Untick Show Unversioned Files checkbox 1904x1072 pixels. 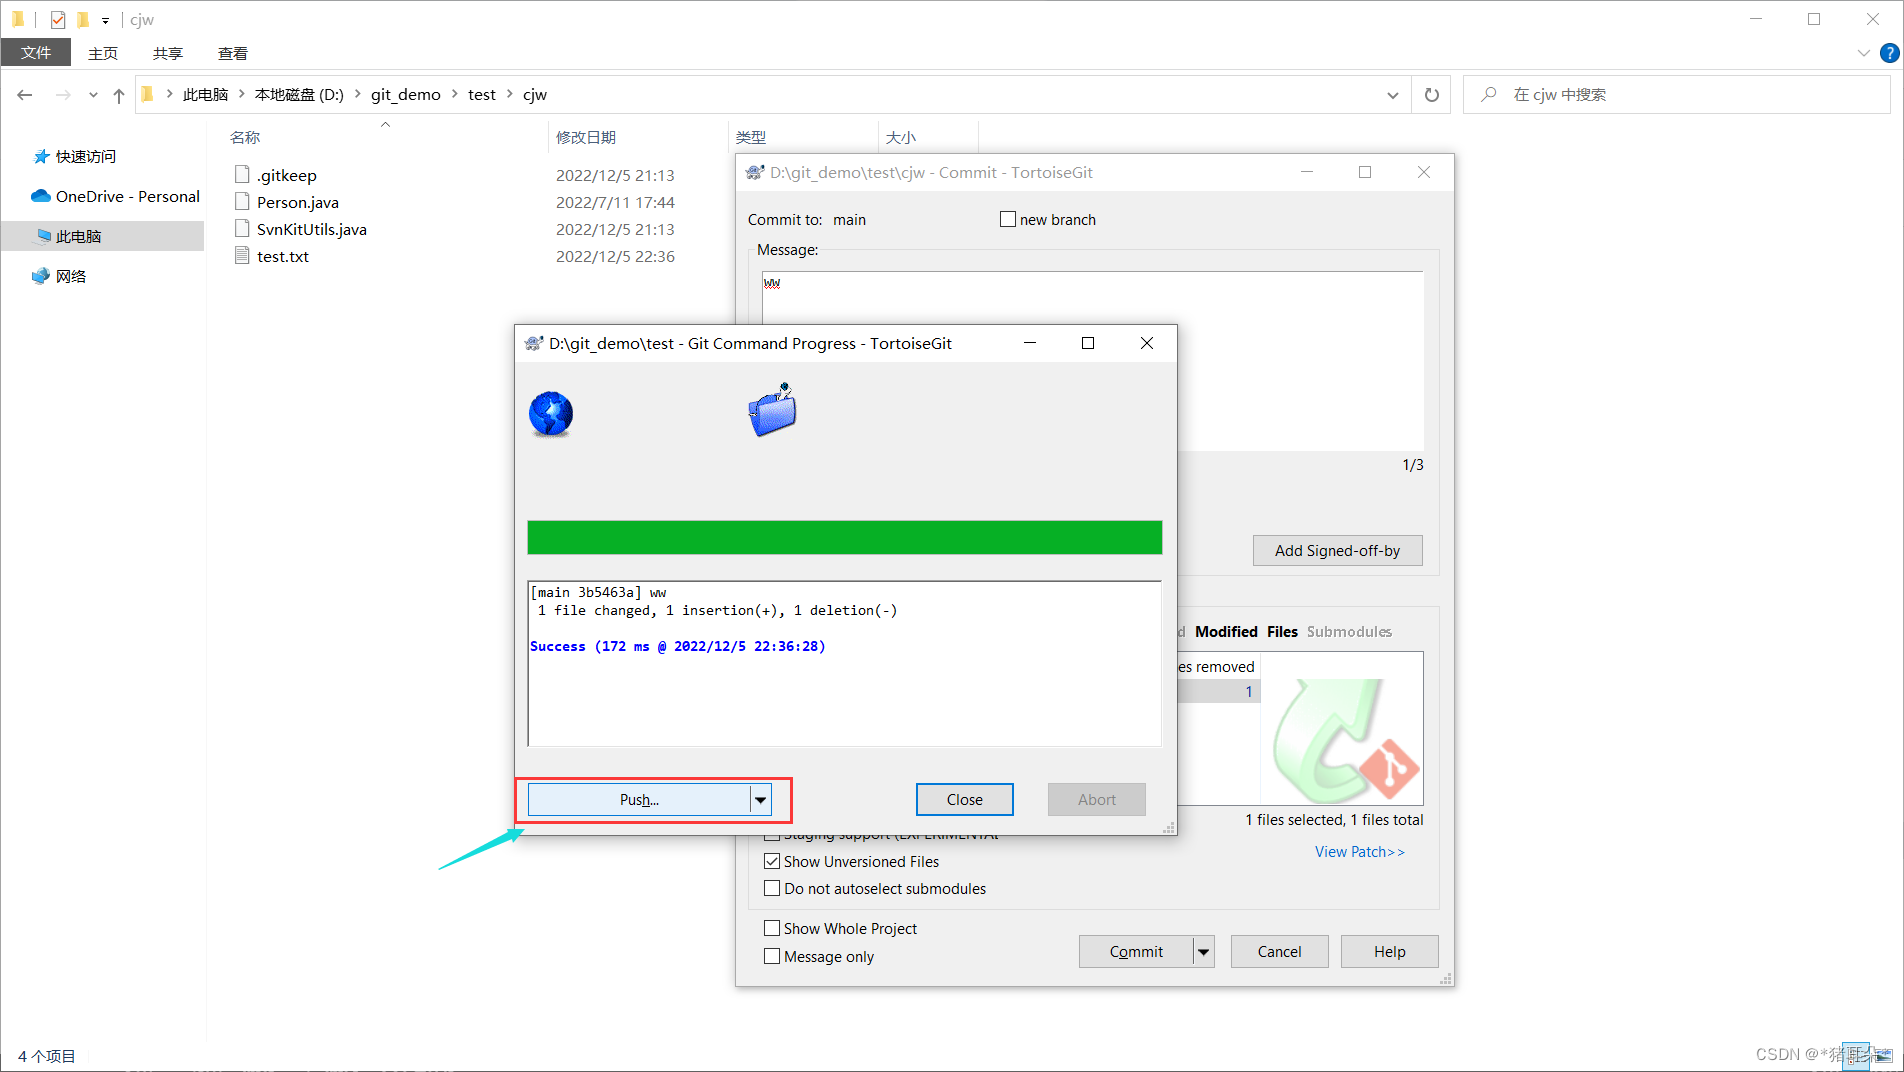point(772,861)
